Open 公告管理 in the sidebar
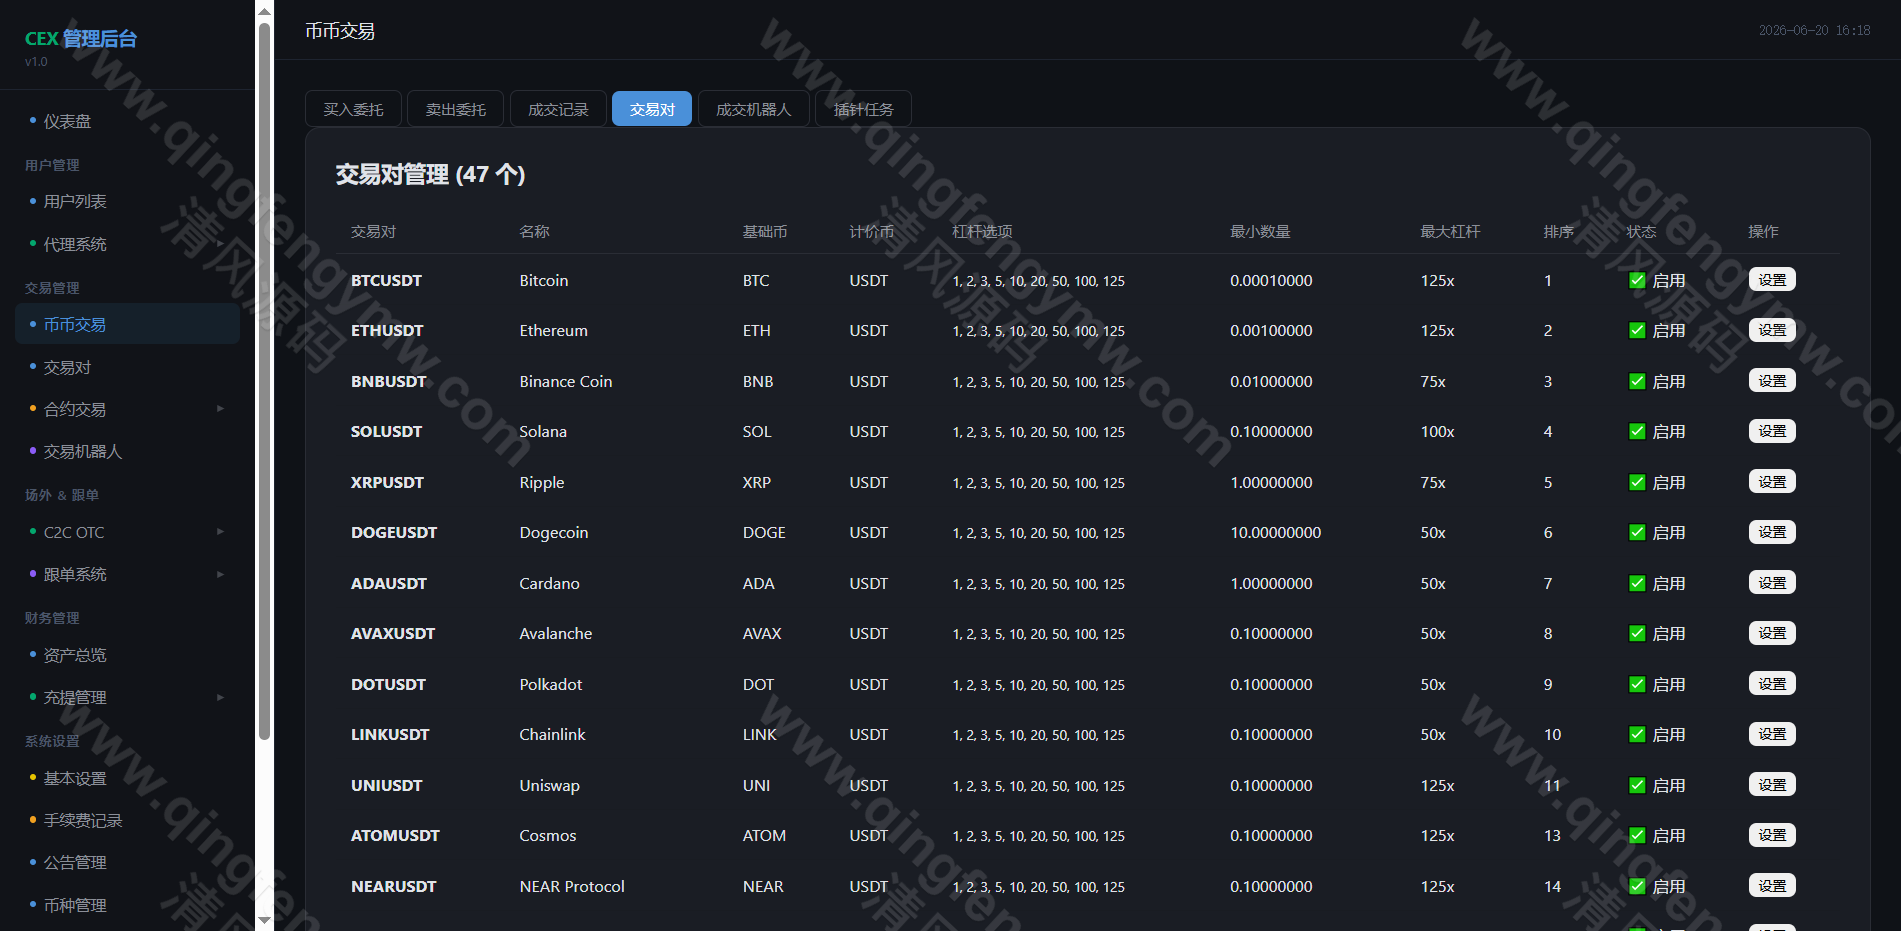Image resolution: width=1901 pixels, height=931 pixels. point(127,862)
